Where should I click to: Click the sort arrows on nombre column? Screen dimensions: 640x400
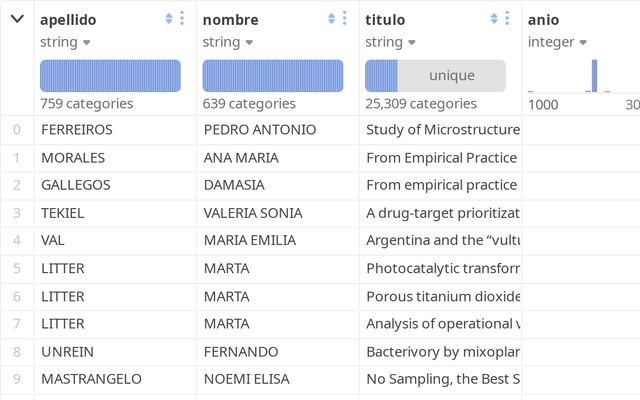click(331, 19)
